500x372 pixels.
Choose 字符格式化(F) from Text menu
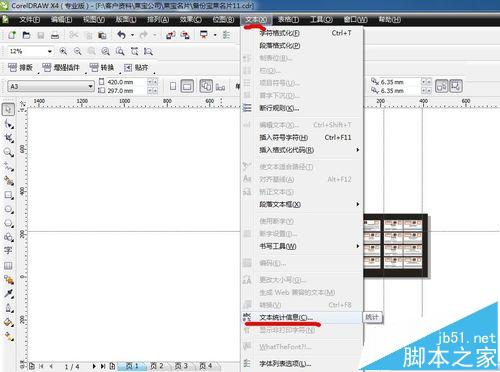click(302, 33)
